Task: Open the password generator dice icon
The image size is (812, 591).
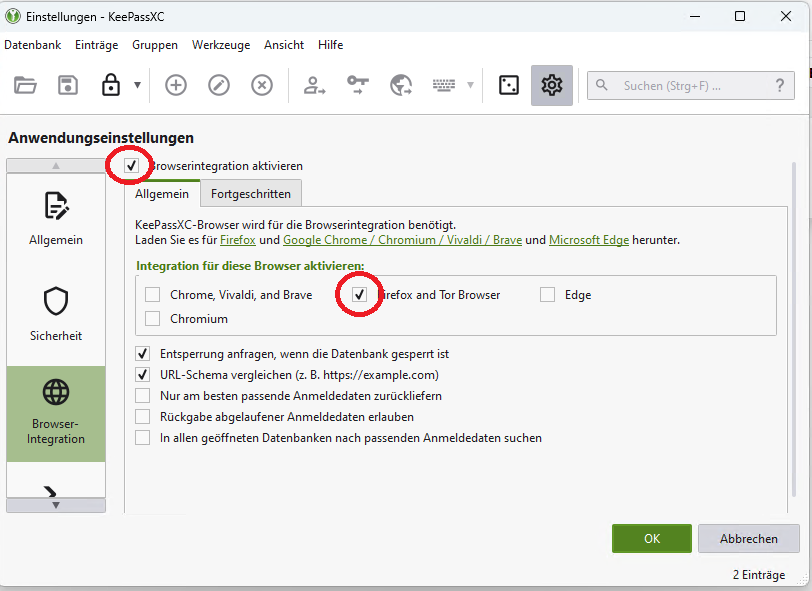Action: pos(509,85)
